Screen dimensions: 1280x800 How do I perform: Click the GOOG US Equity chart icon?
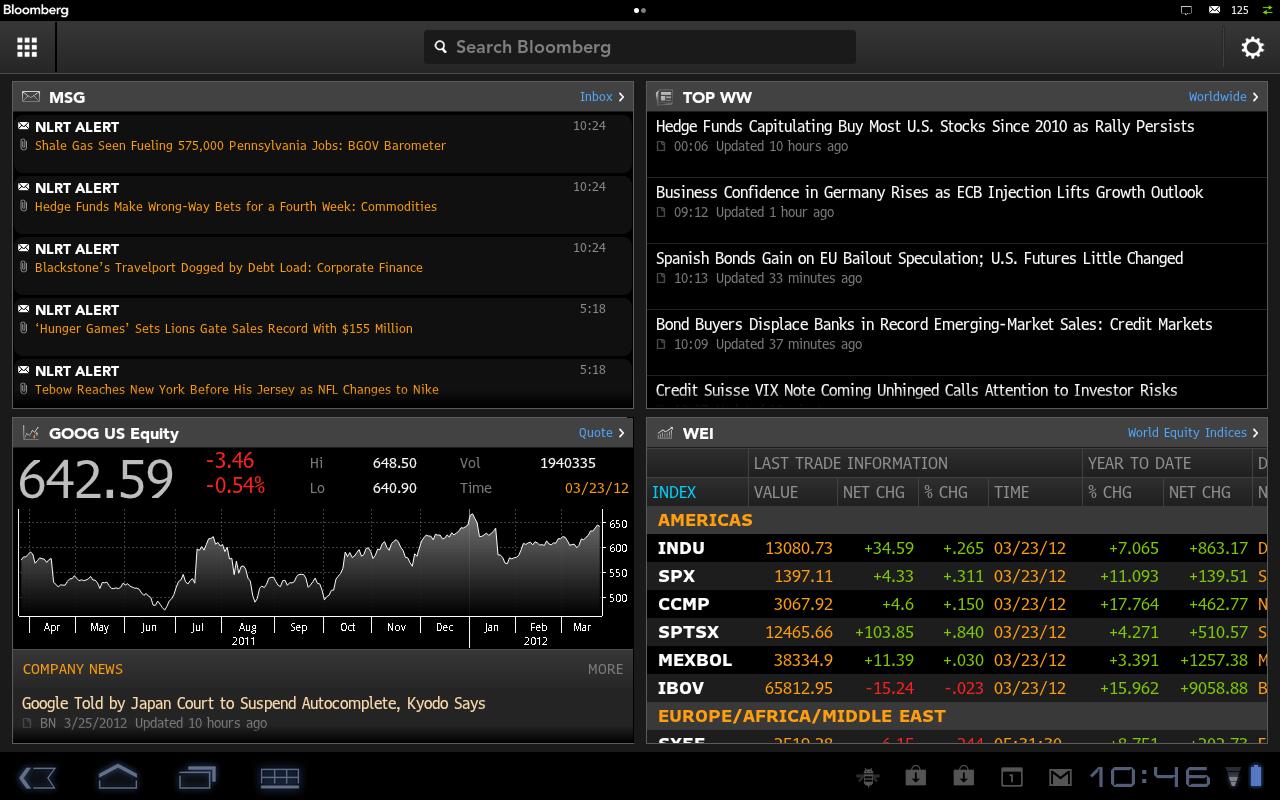(31, 433)
